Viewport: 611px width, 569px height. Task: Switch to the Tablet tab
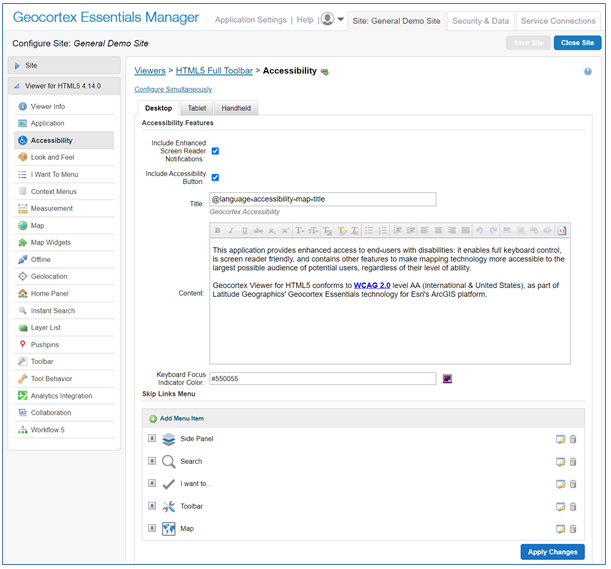(197, 108)
